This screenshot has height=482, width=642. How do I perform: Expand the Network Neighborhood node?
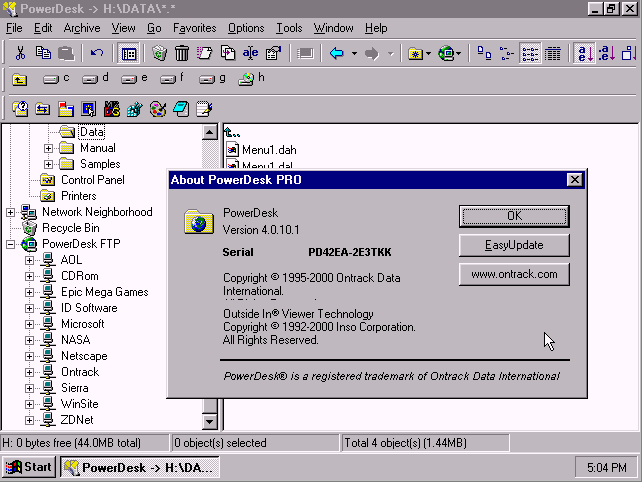pyautogui.click(x=10, y=212)
